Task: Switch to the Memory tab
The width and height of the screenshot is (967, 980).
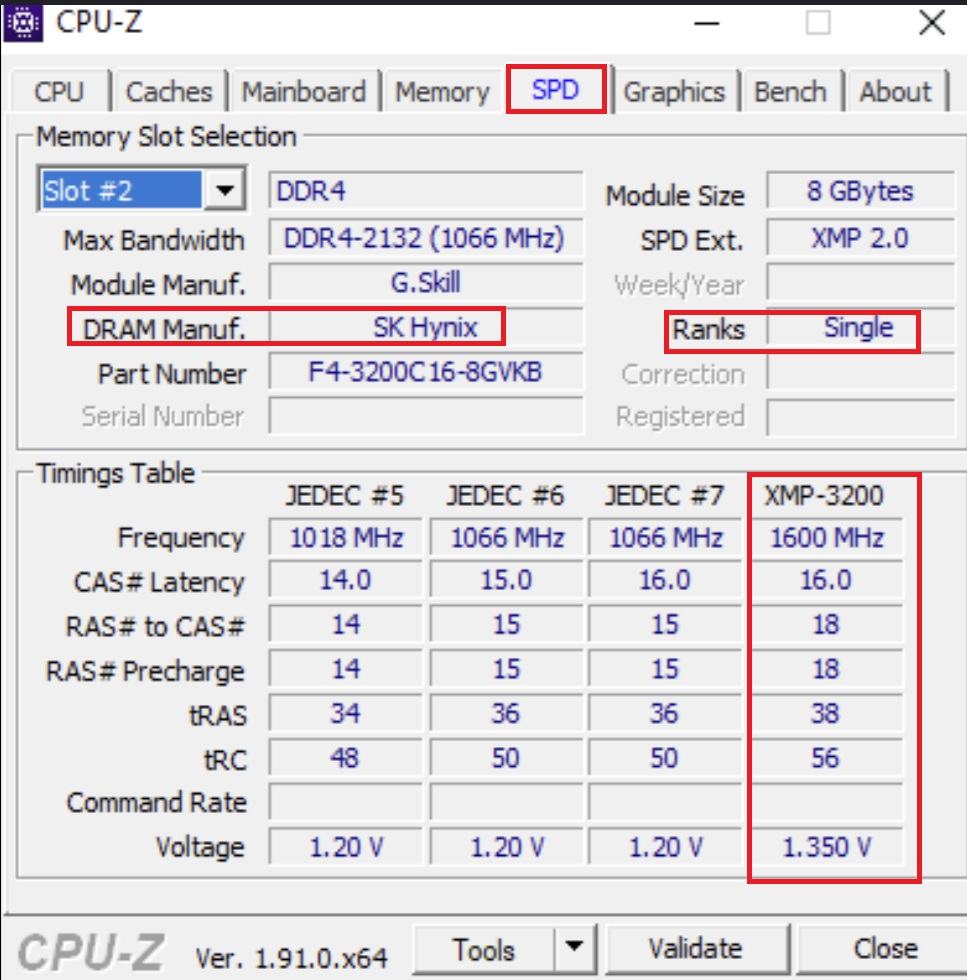Action: (443, 92)
